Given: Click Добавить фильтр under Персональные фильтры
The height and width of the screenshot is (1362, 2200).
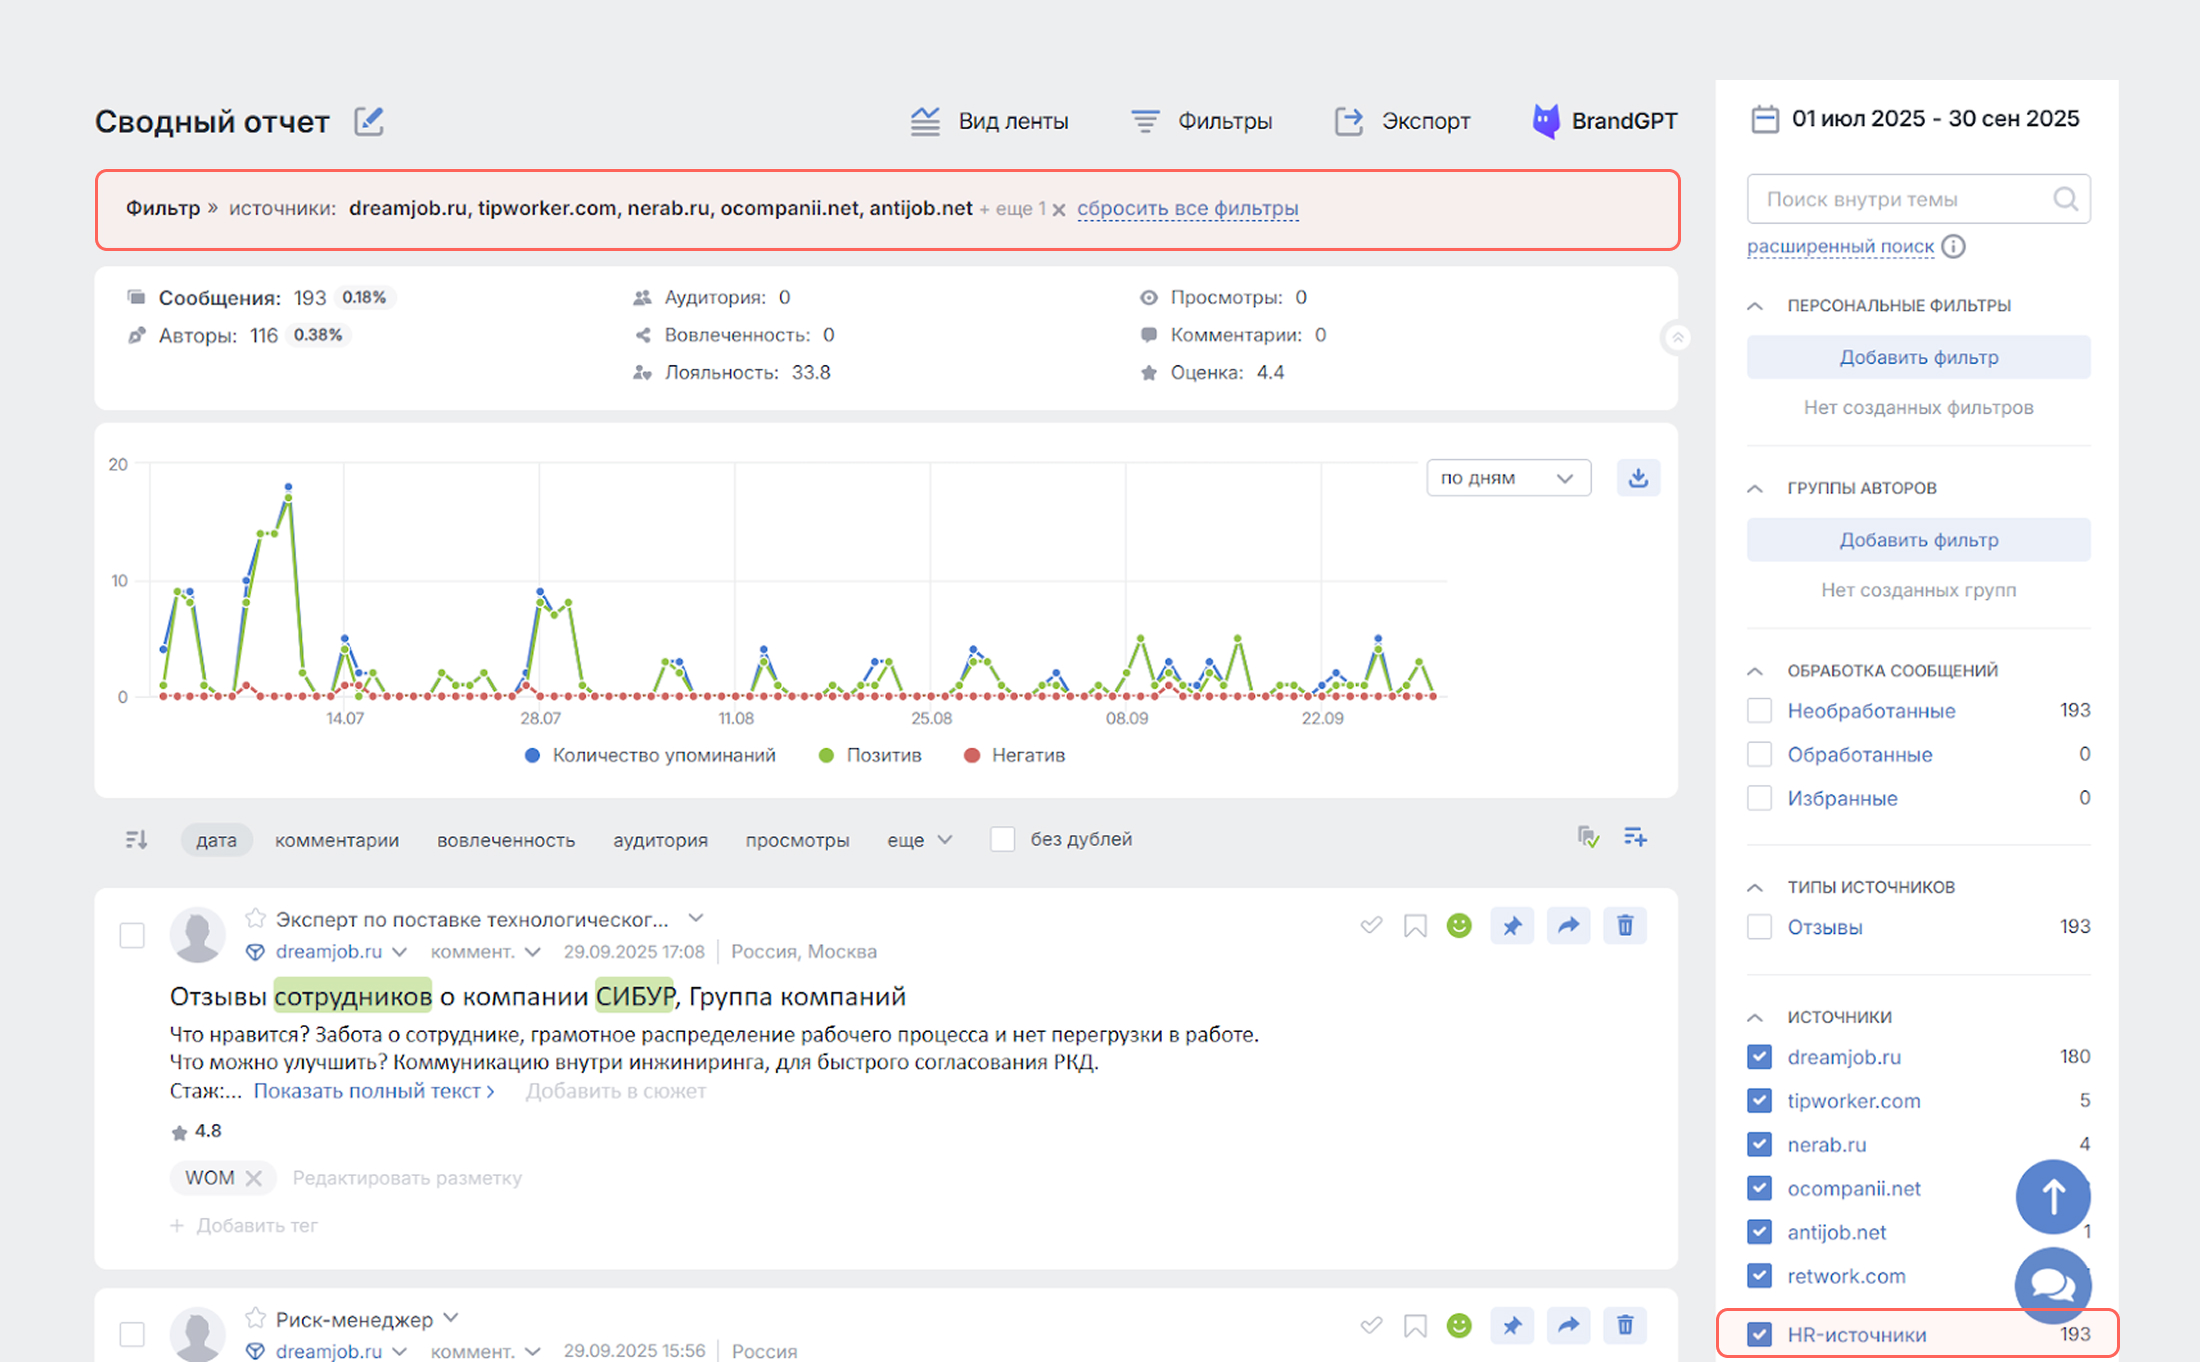Looking at the screenshot, I should [x=1917, y=357].
